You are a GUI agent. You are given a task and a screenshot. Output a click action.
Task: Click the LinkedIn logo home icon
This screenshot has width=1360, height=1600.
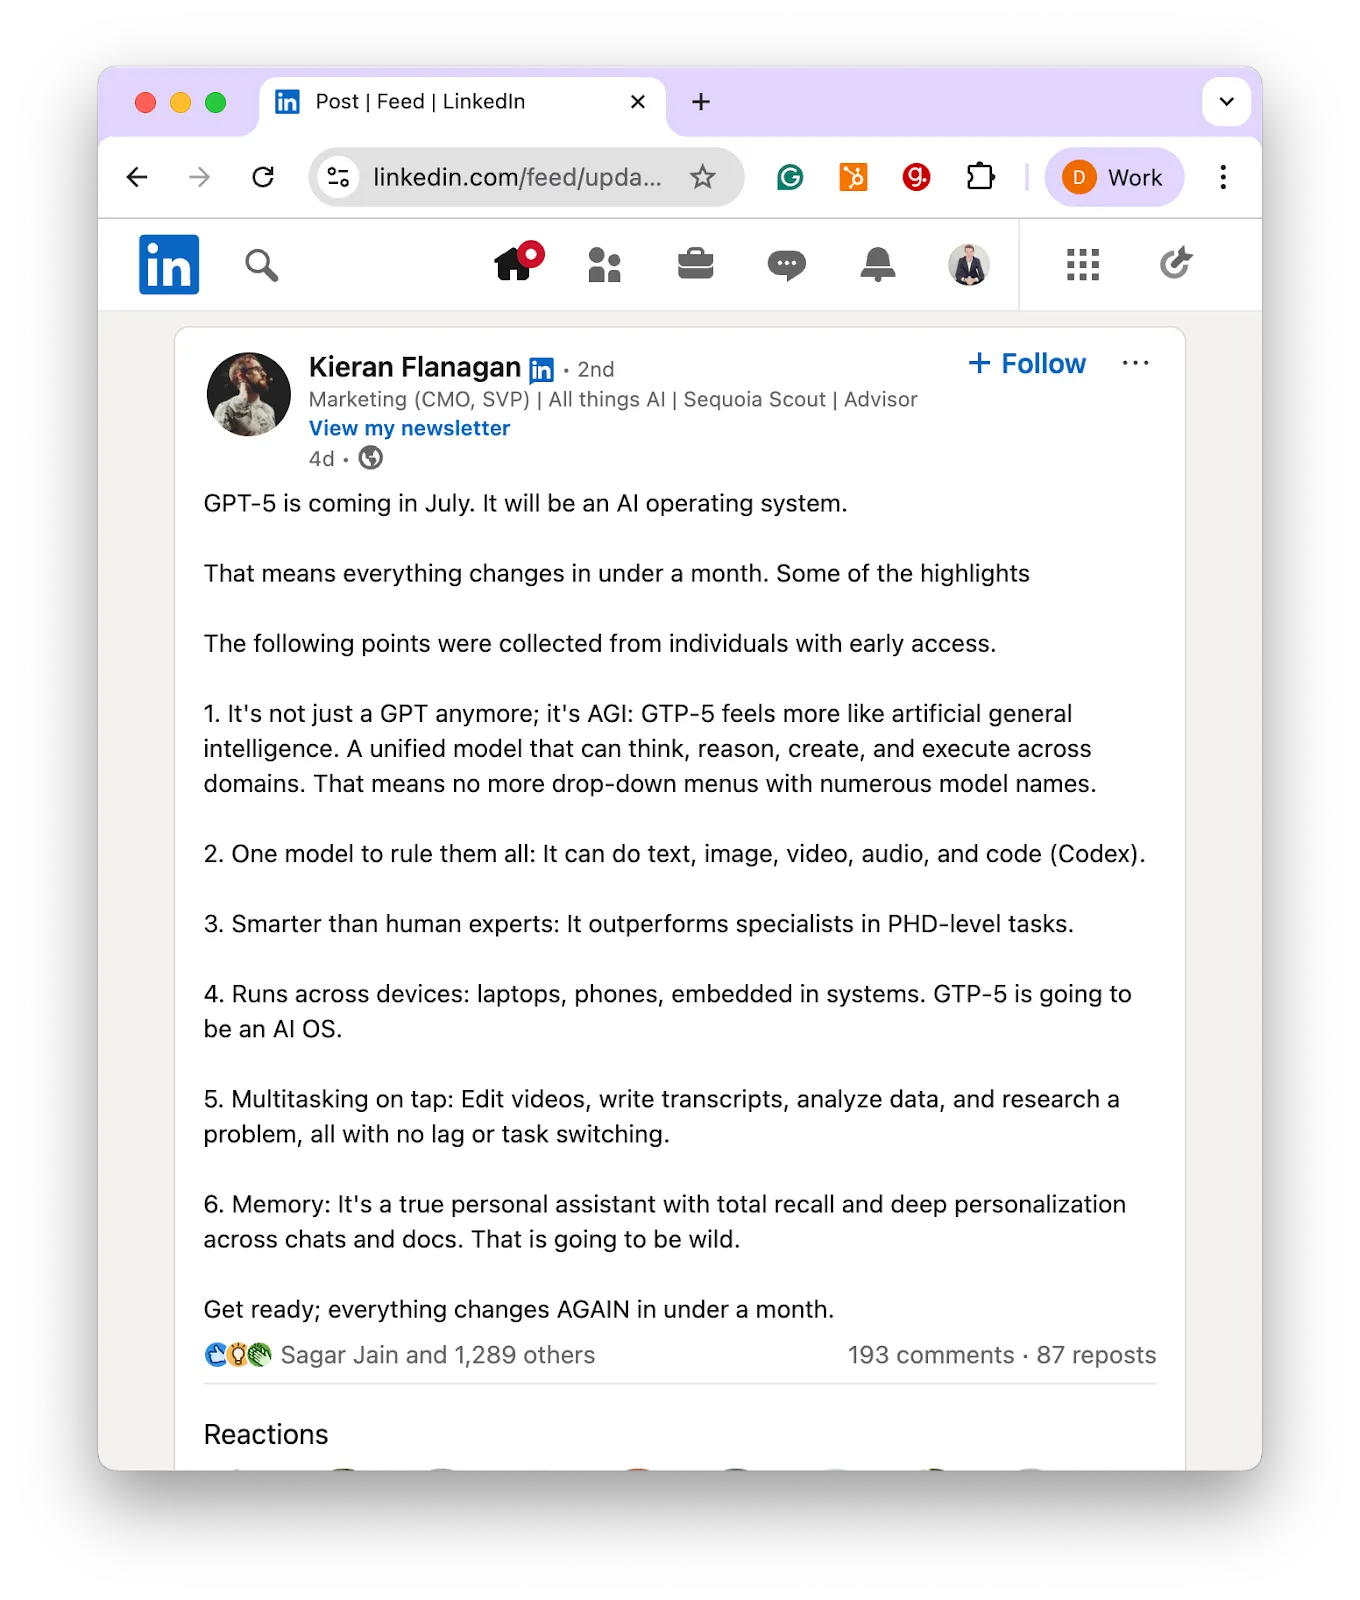pos(169,264)
